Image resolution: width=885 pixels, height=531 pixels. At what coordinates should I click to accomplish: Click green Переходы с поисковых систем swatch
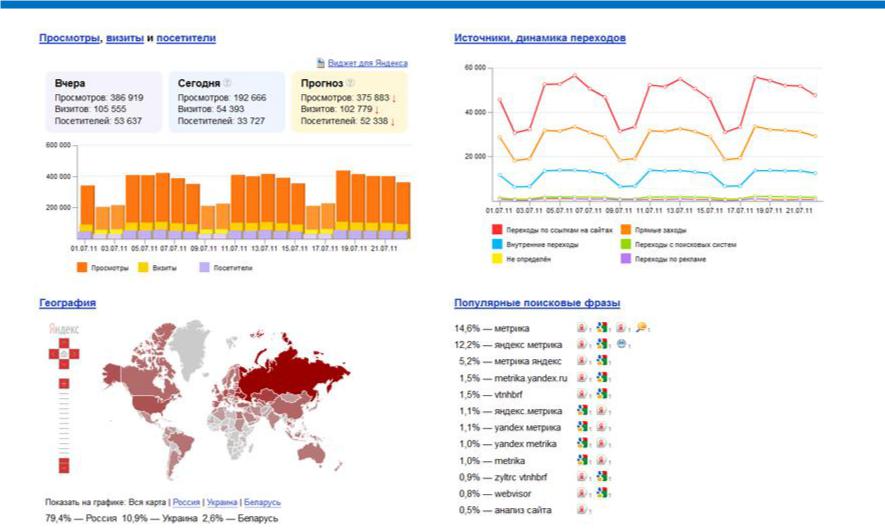click(x=625, y=244)
